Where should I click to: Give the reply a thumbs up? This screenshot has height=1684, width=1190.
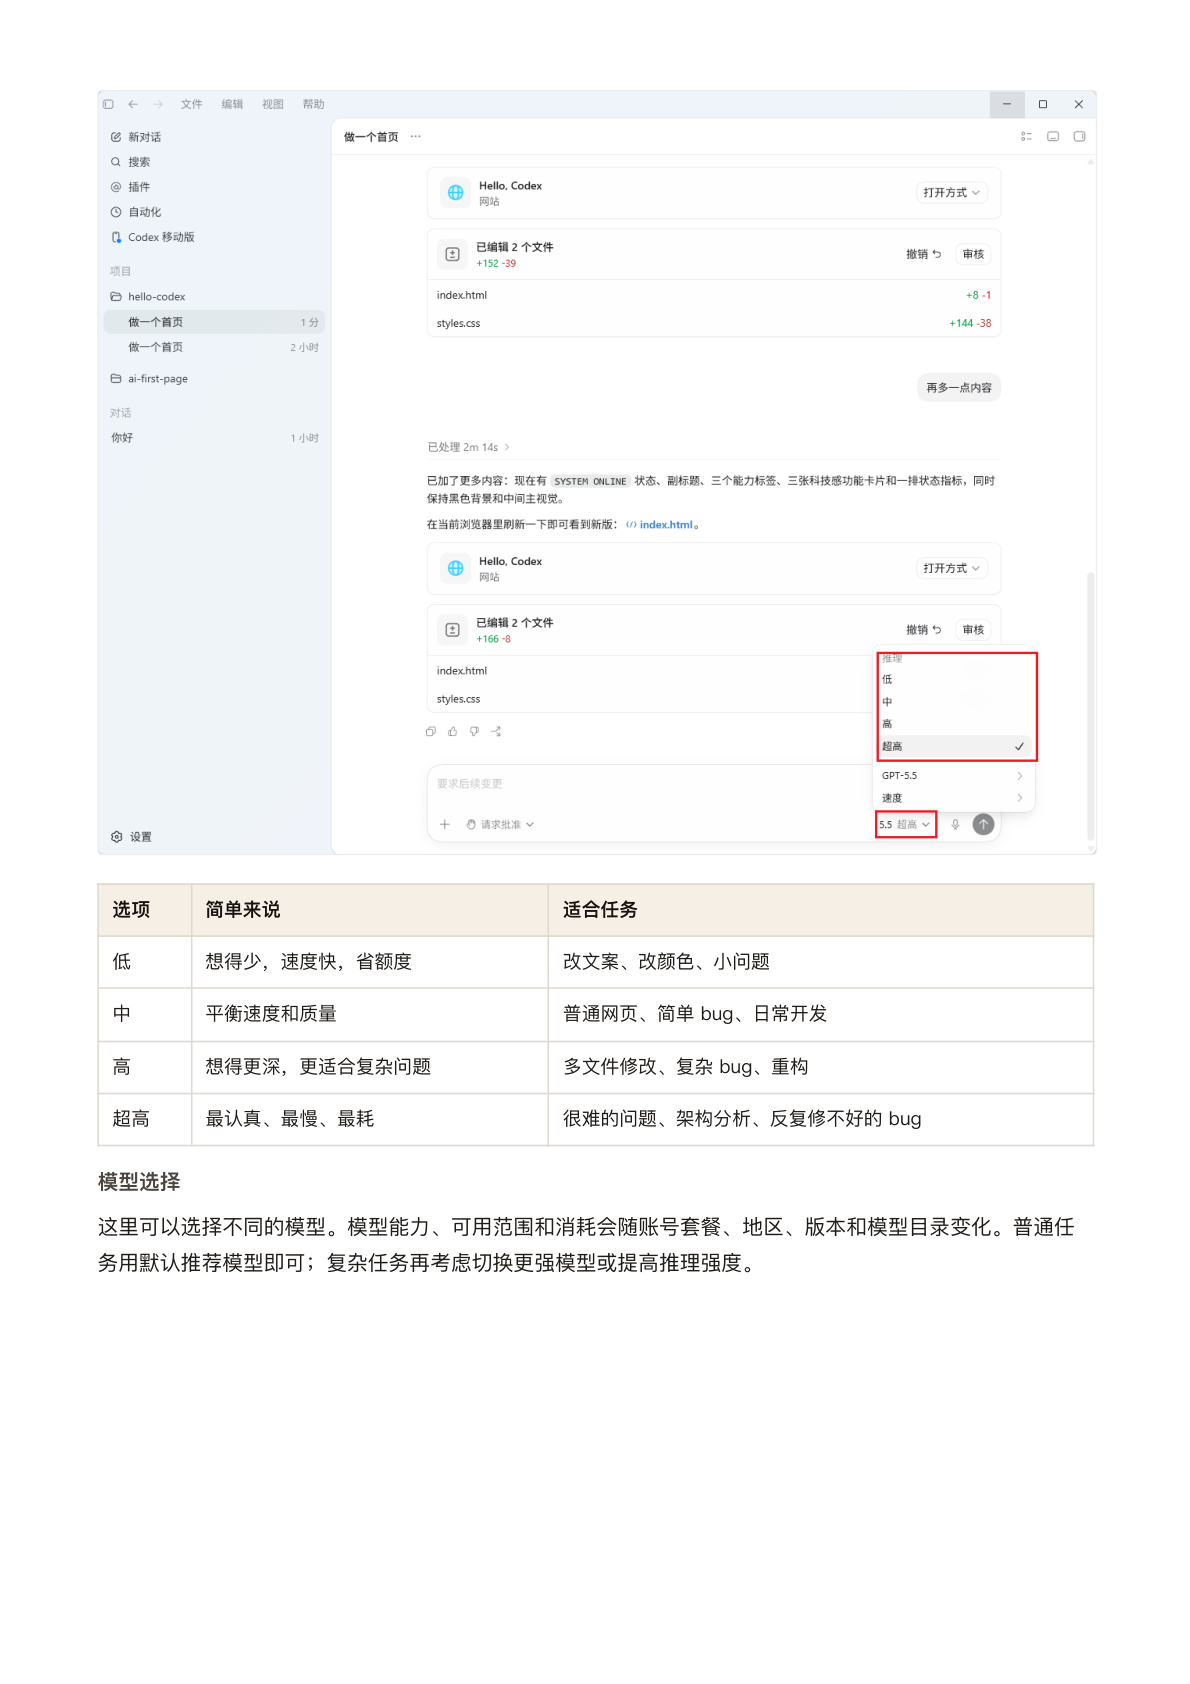click(453, 732)
